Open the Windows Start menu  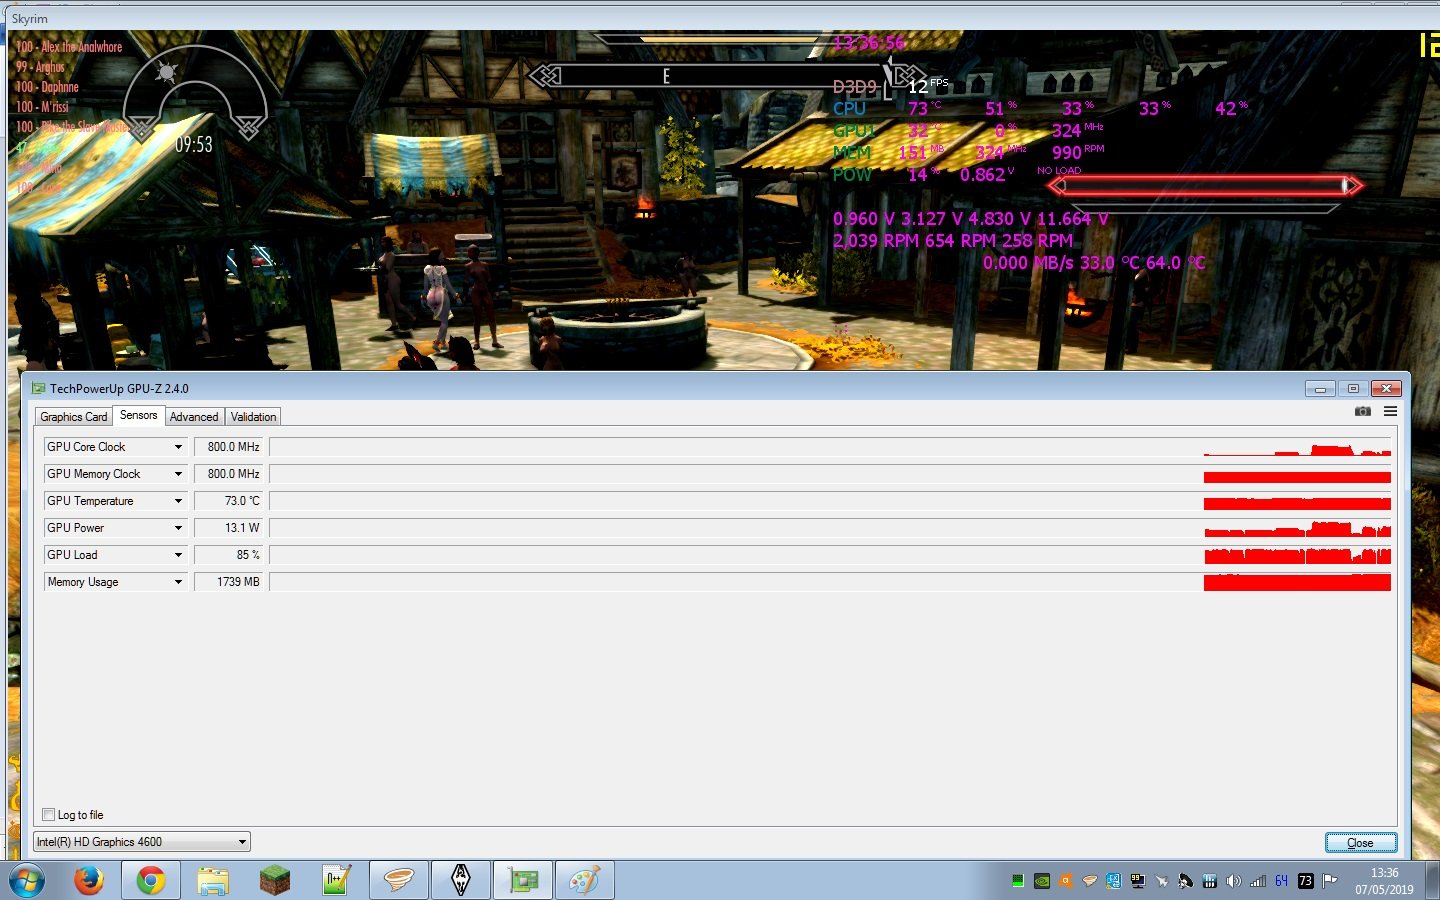click(26, 880)
